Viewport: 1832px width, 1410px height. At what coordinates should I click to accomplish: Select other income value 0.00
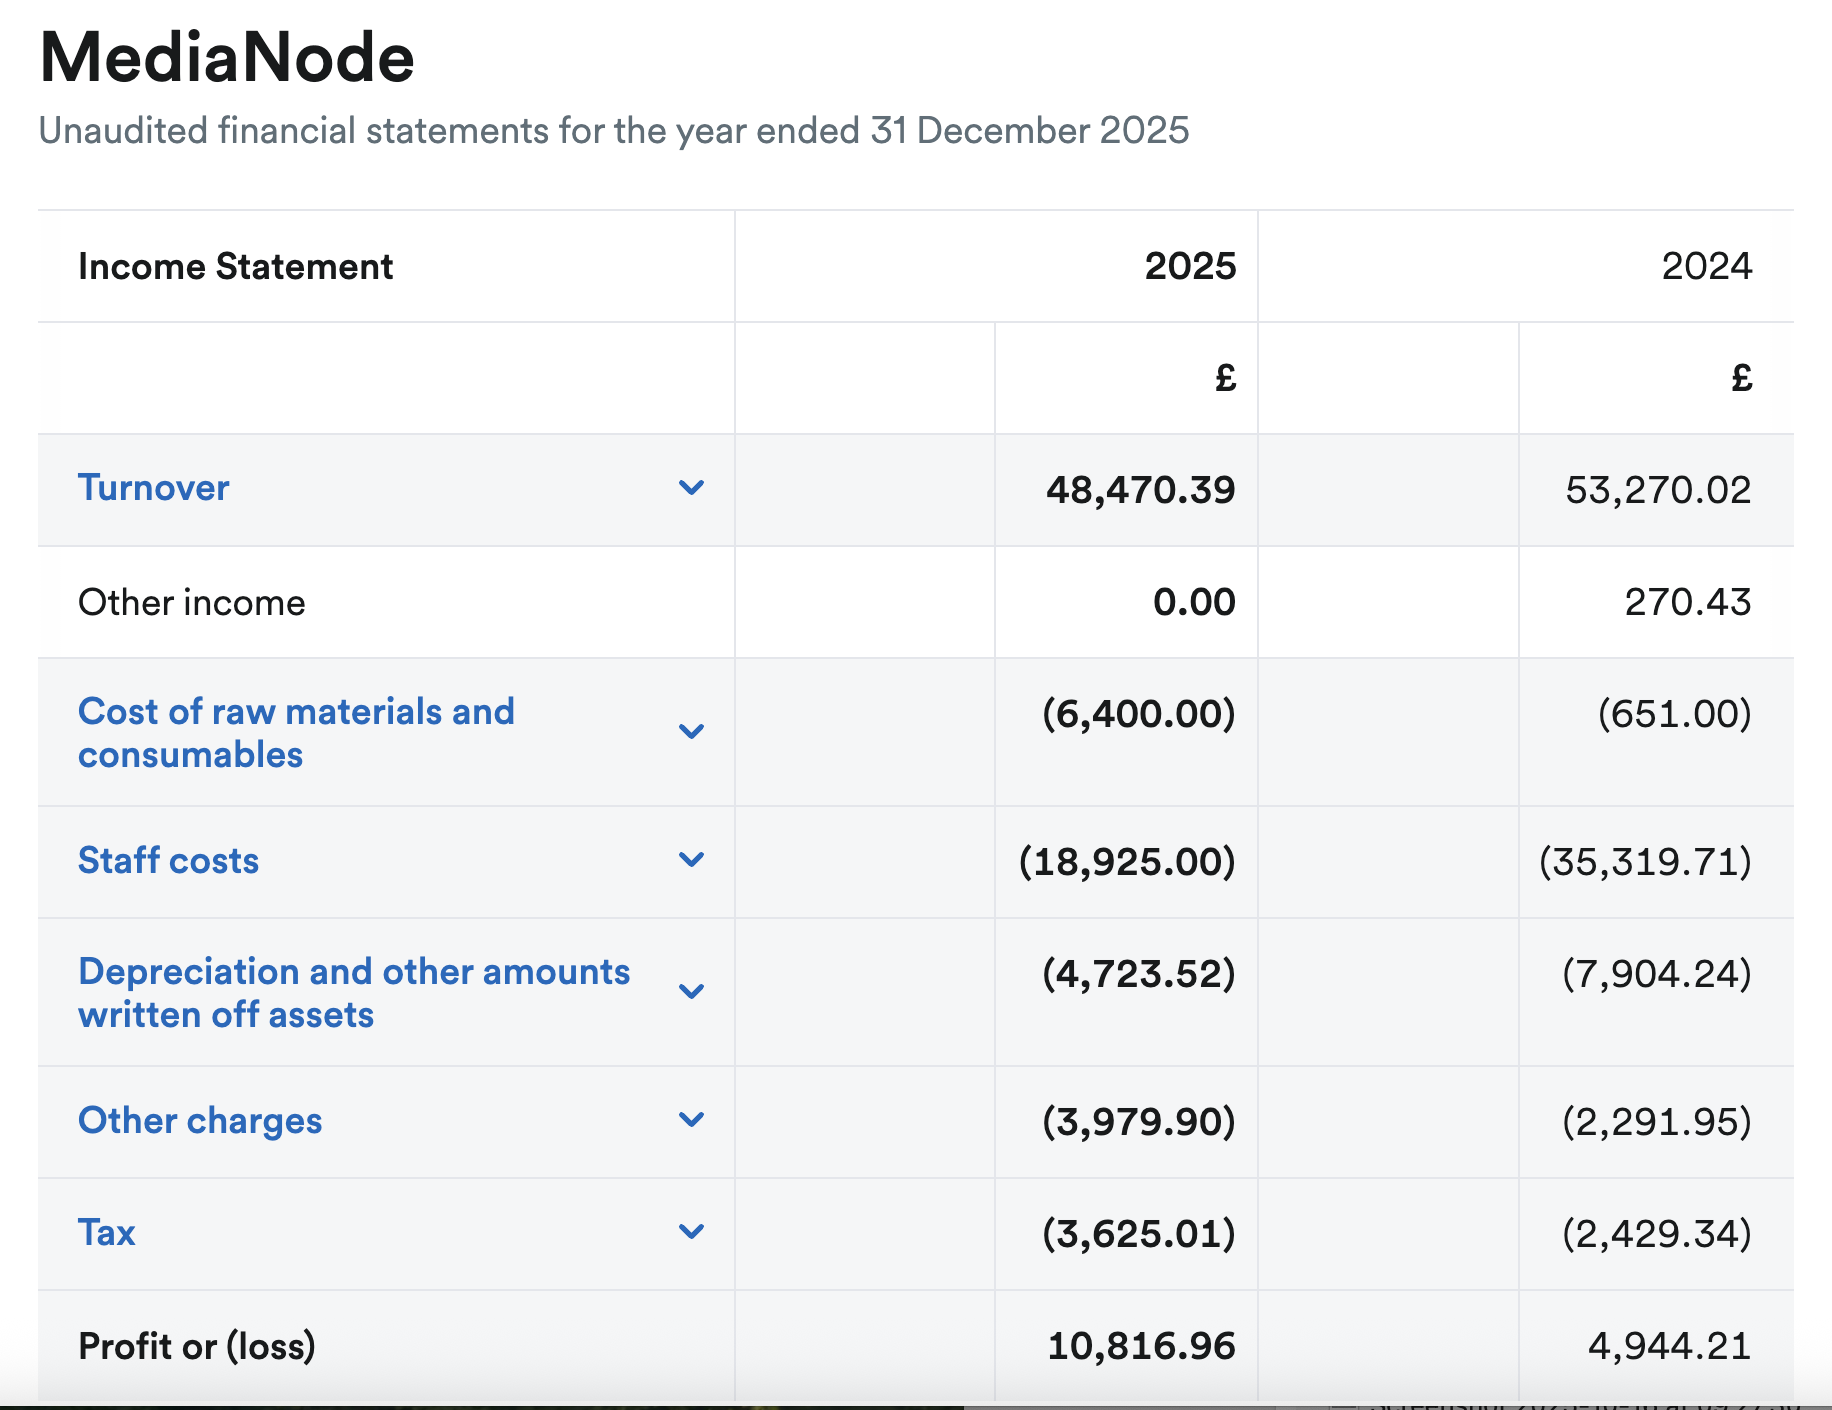[x=1194, y=602]
